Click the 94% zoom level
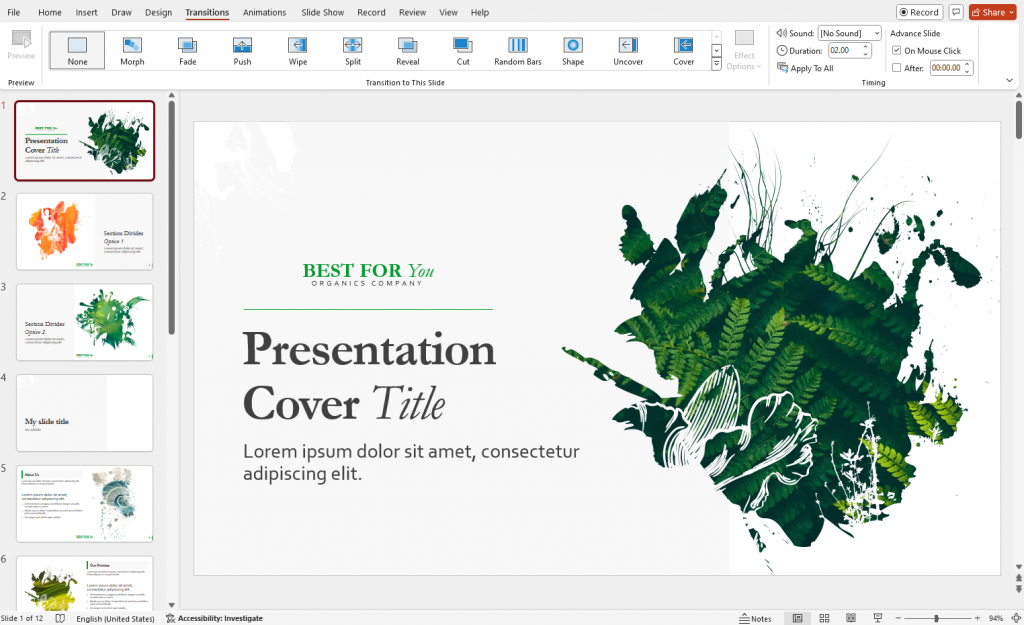Screen dimensions: 1024x625 [x=996, y=618]
